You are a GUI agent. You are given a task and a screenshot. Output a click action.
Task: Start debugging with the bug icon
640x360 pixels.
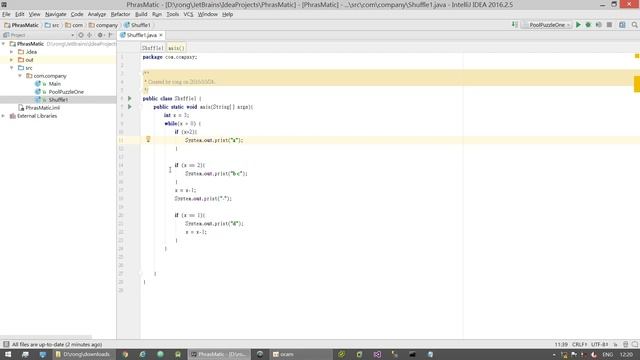(x=588, y=25)
